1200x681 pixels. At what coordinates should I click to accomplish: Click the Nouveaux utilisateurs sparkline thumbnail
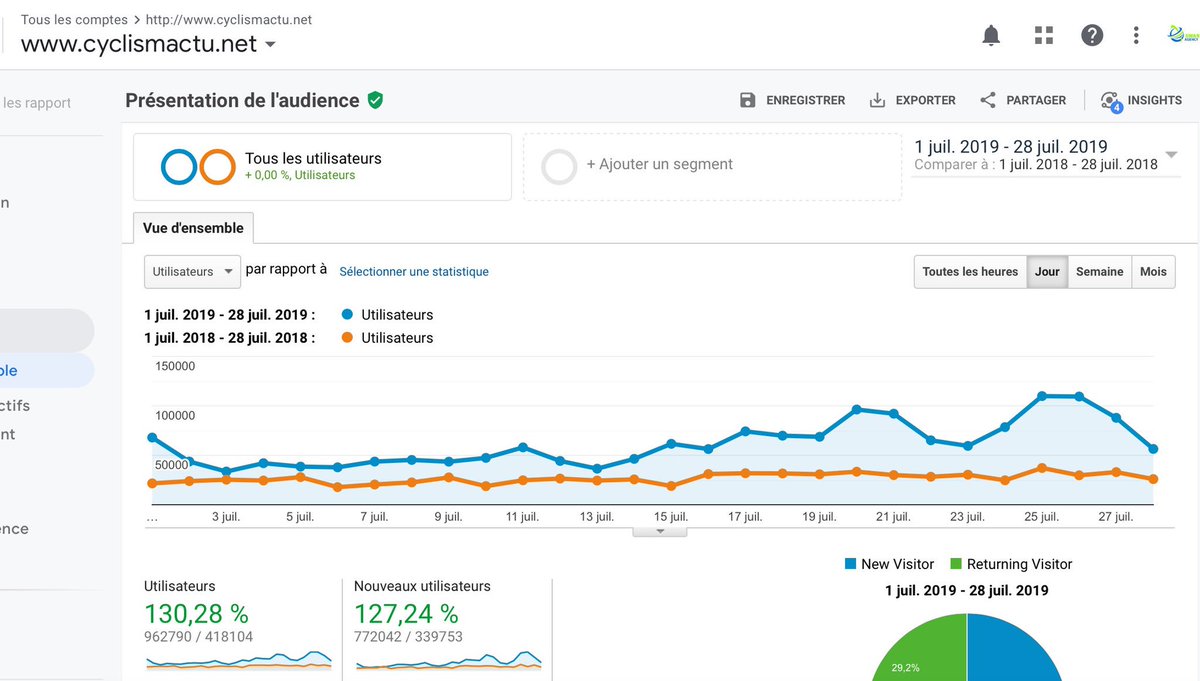[x=448, y=659]
